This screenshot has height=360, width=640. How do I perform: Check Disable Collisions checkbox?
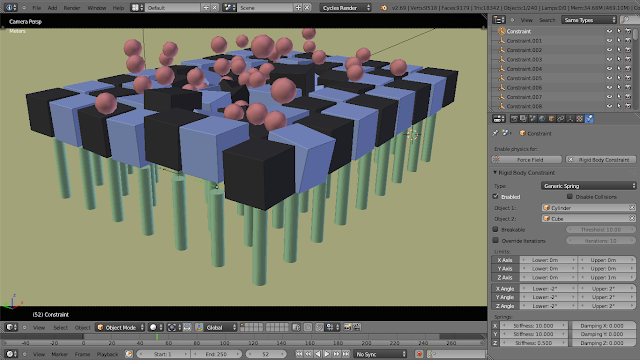coord(570,197)
